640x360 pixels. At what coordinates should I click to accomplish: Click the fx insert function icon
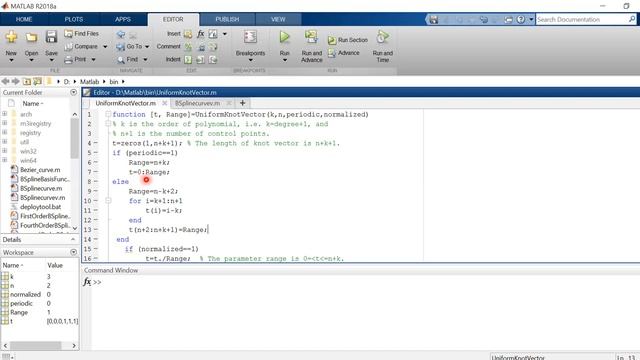200,34
